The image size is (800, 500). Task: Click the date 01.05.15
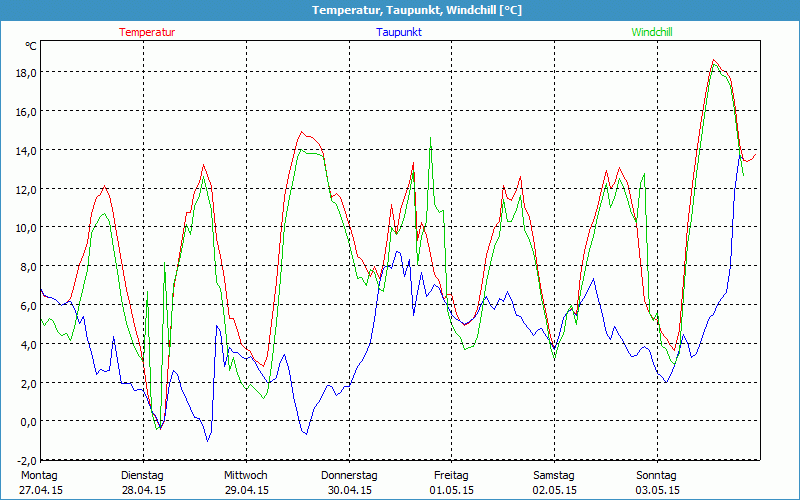coord(452,490)
